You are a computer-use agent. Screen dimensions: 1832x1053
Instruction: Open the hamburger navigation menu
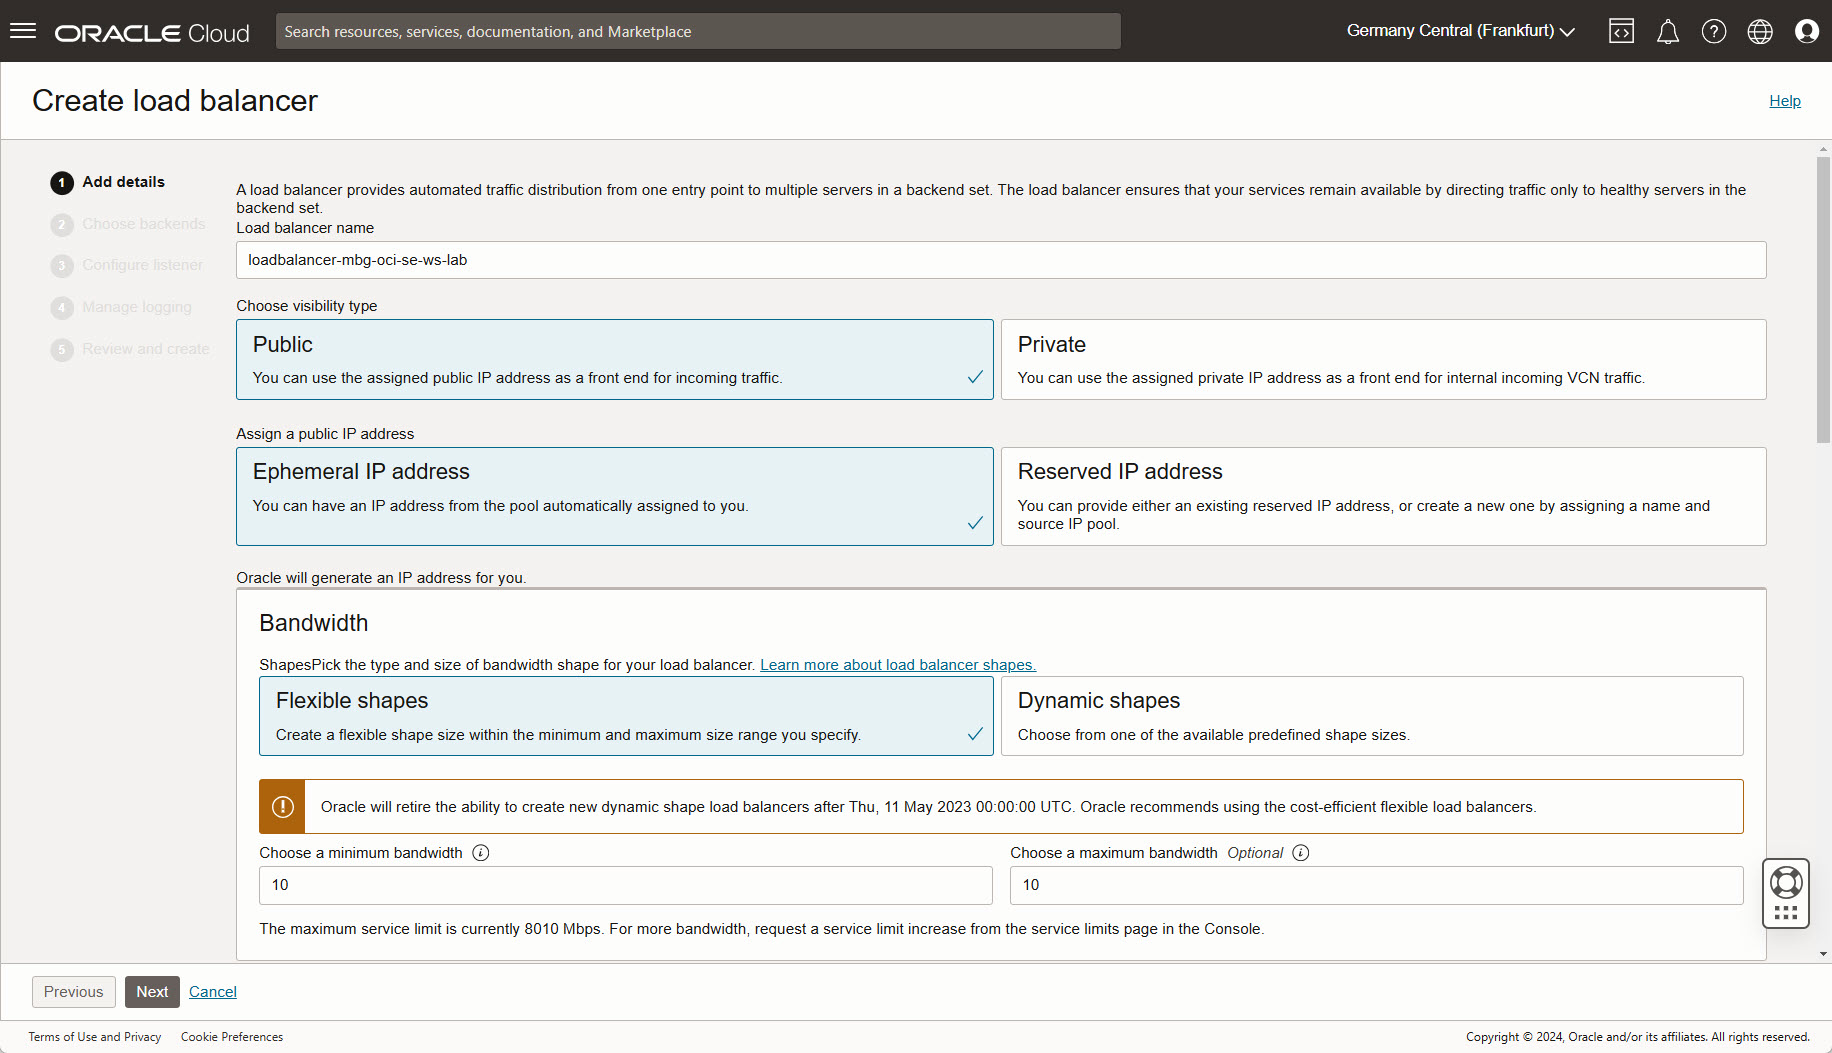coord(23,31)
